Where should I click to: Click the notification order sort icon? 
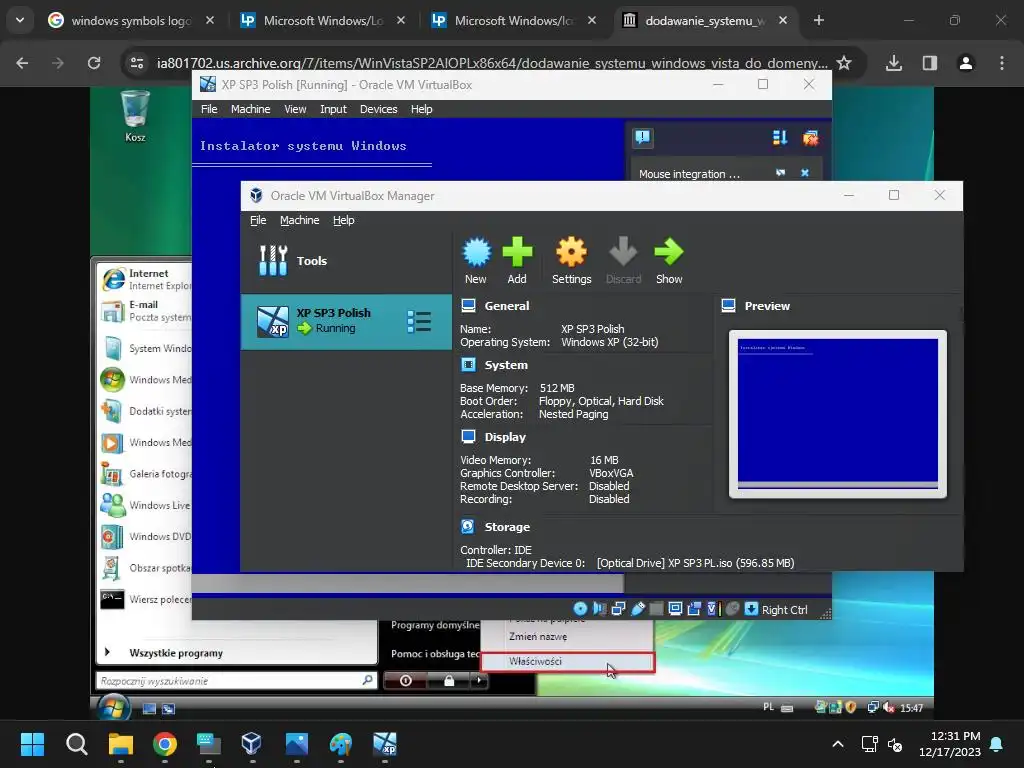tap(780, 137)
